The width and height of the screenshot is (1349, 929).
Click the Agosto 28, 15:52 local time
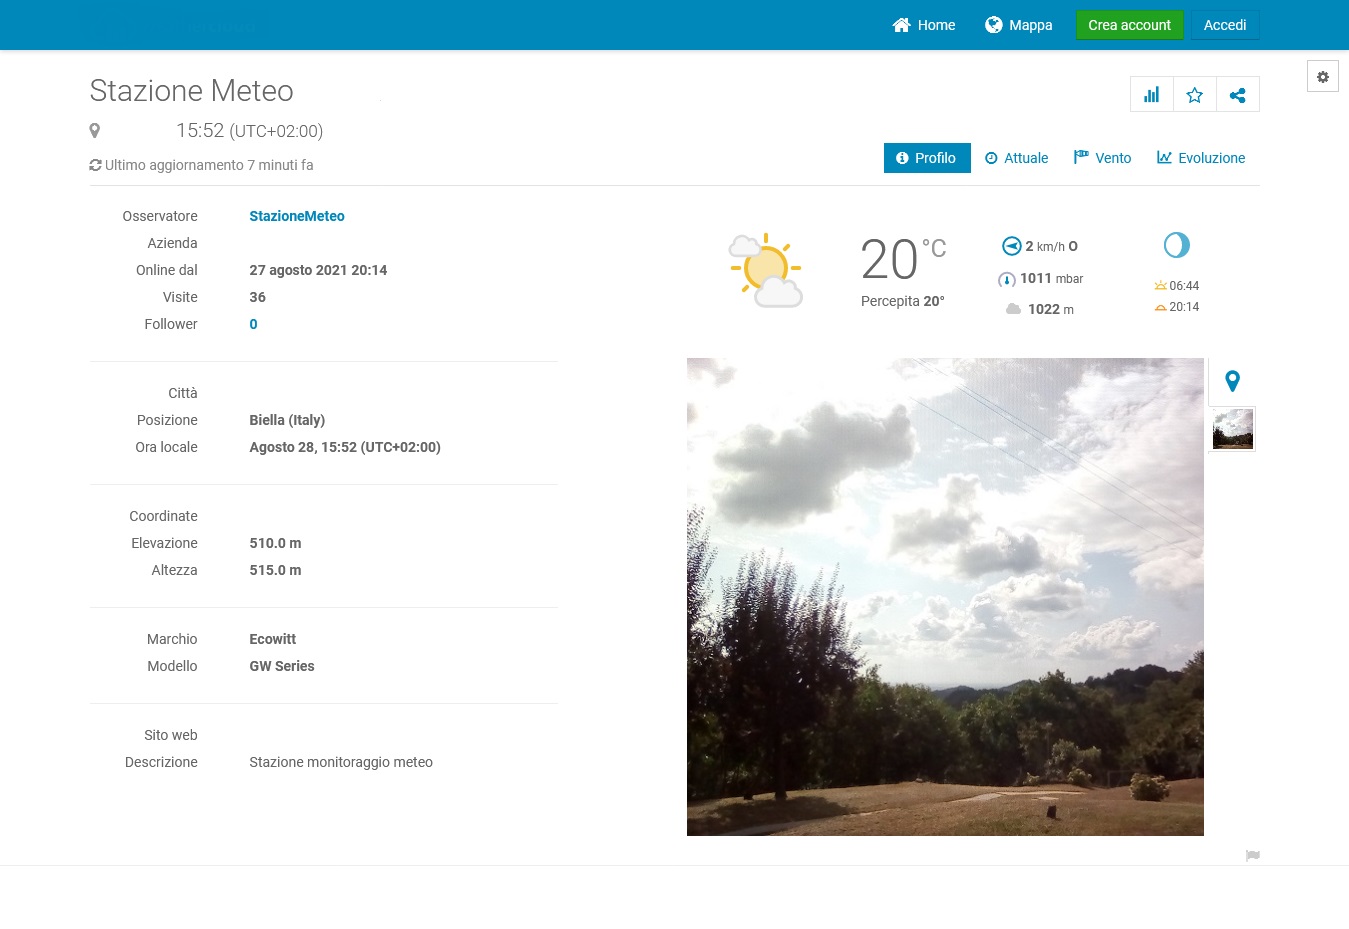tap(345, 447)
